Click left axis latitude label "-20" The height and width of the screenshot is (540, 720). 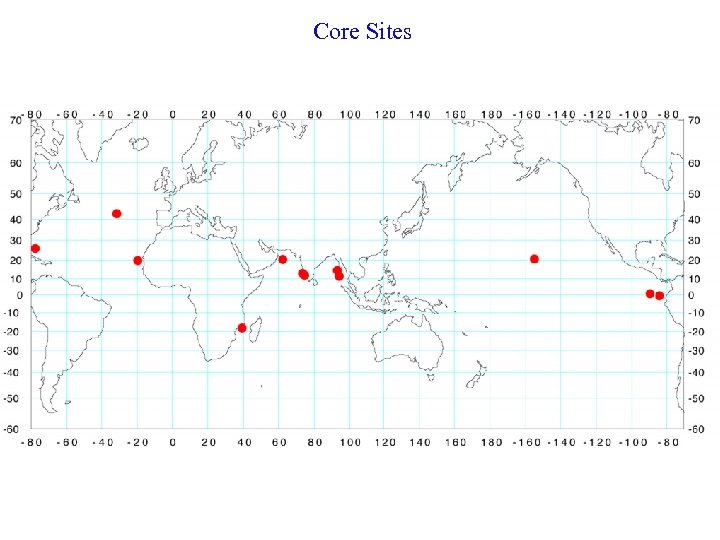(11, 332)
